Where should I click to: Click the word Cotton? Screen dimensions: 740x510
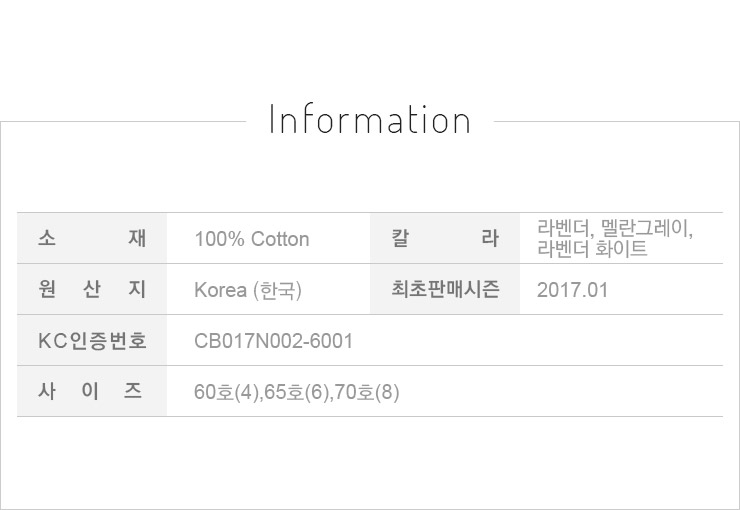pyautogui.click(x=280, y=239)
